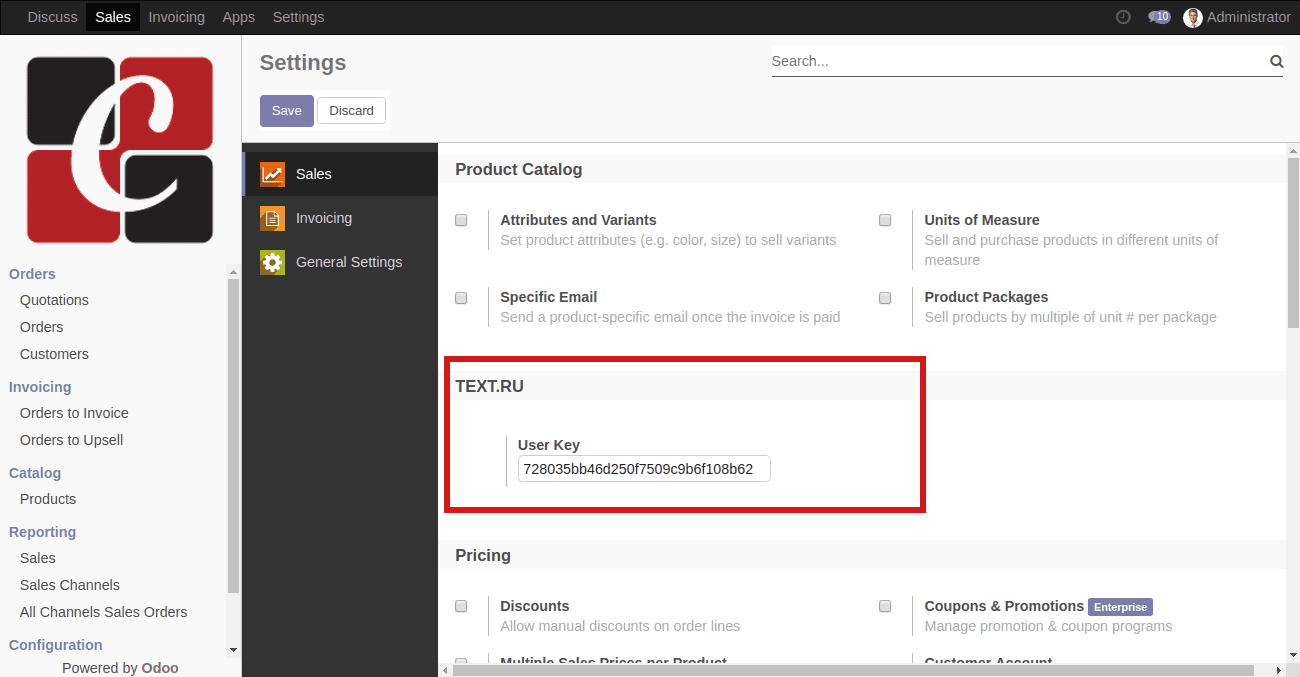Toggle the Specific Email checkbox

click(461, 297)
